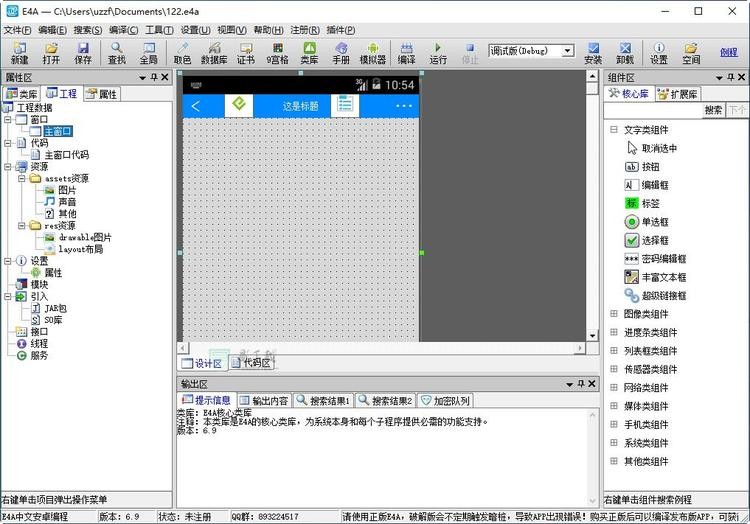Pin the 属性区 panel
The height and width of the screenshot is (524, 750).
pyautogui.click(x=154, y=77)
